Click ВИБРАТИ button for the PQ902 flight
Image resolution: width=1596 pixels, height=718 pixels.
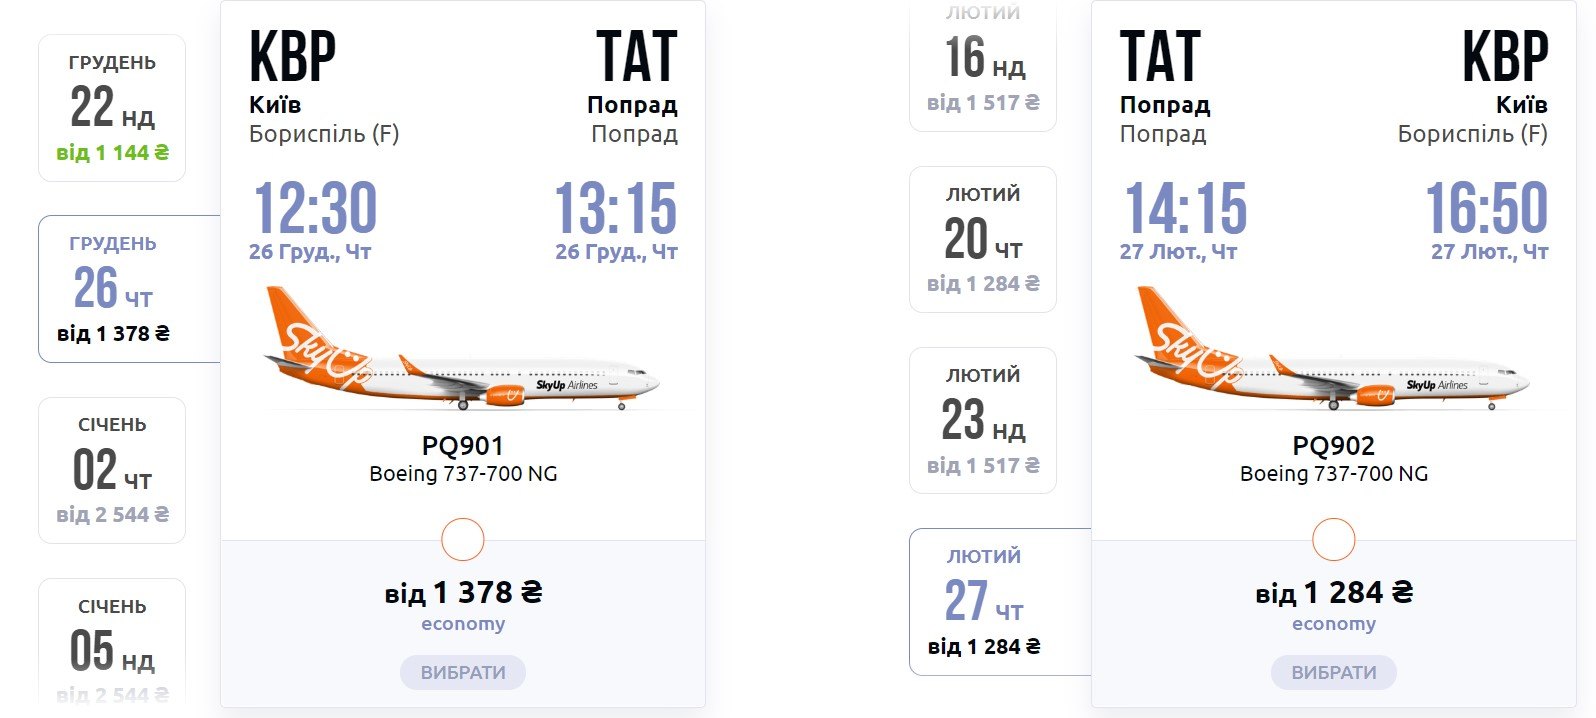click(x=1334, y=672)
